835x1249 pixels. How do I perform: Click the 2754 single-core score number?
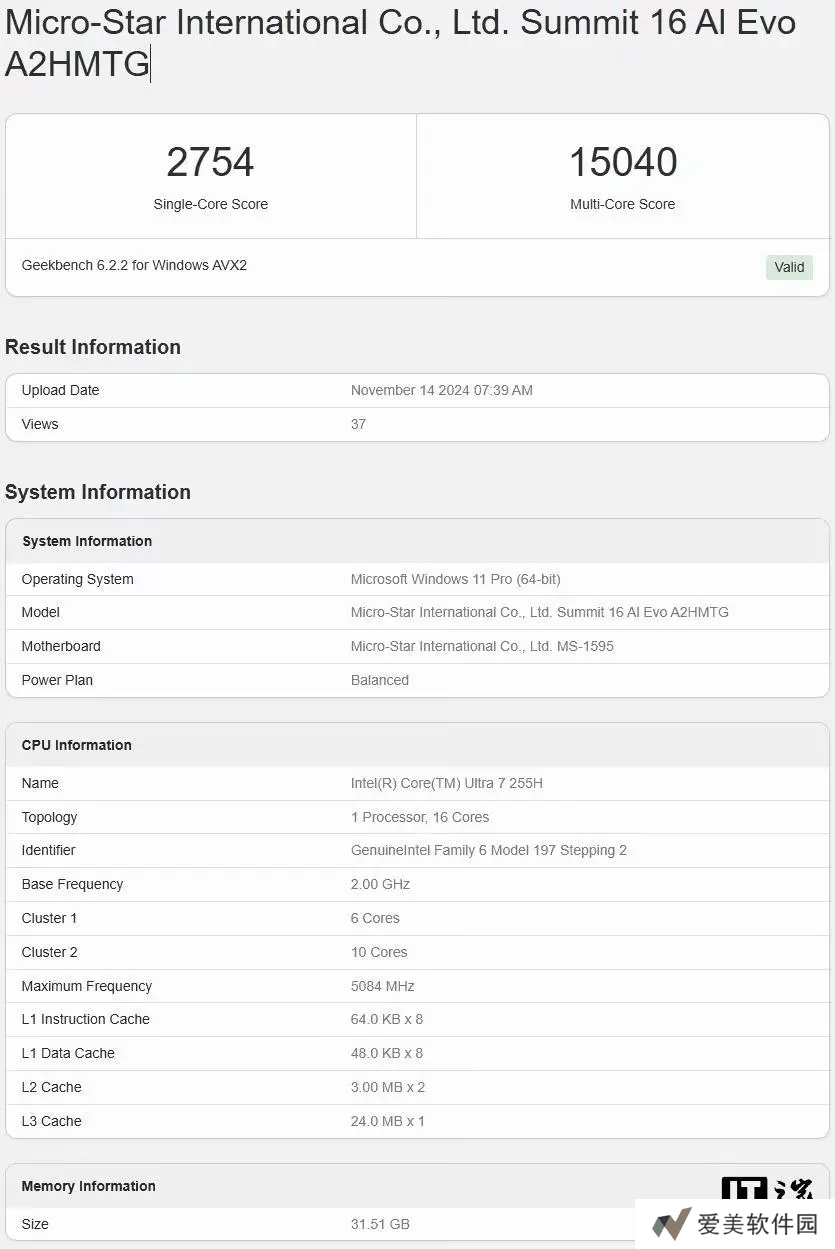tap(210, 162)
